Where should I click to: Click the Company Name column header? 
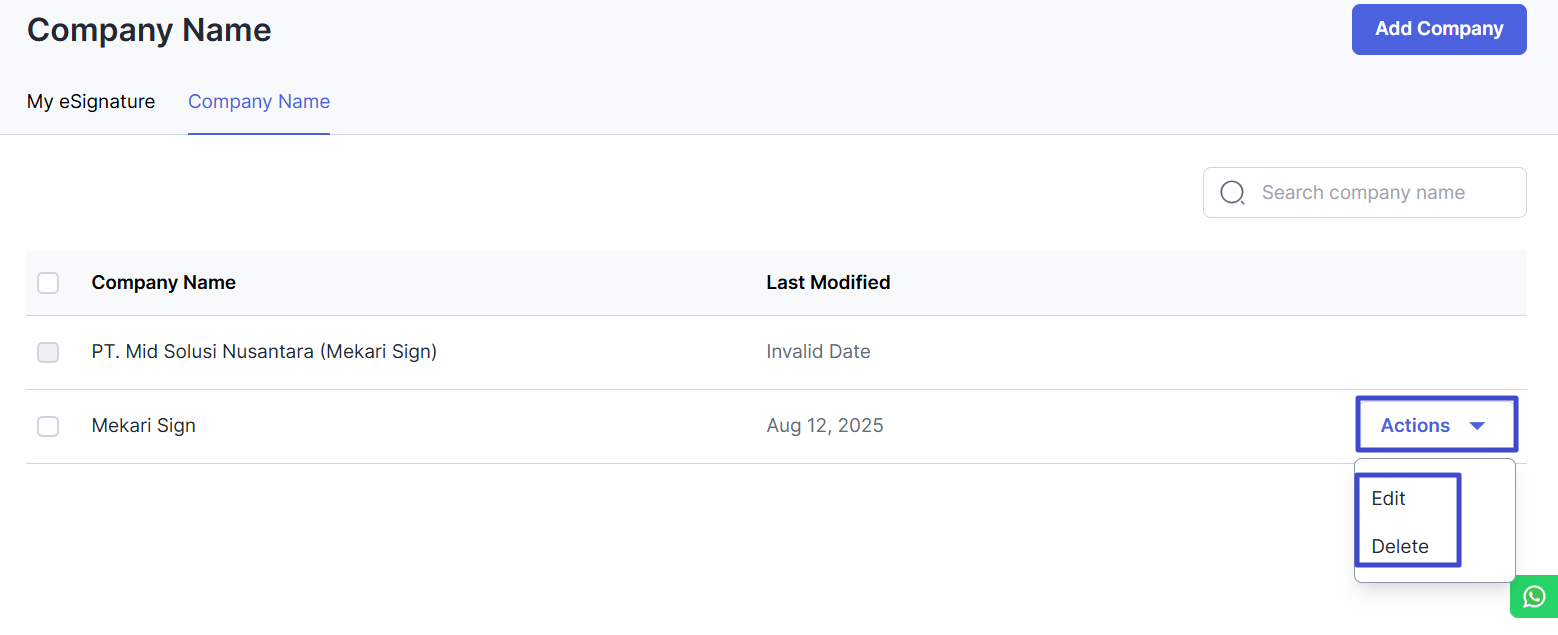click(164, 283)
